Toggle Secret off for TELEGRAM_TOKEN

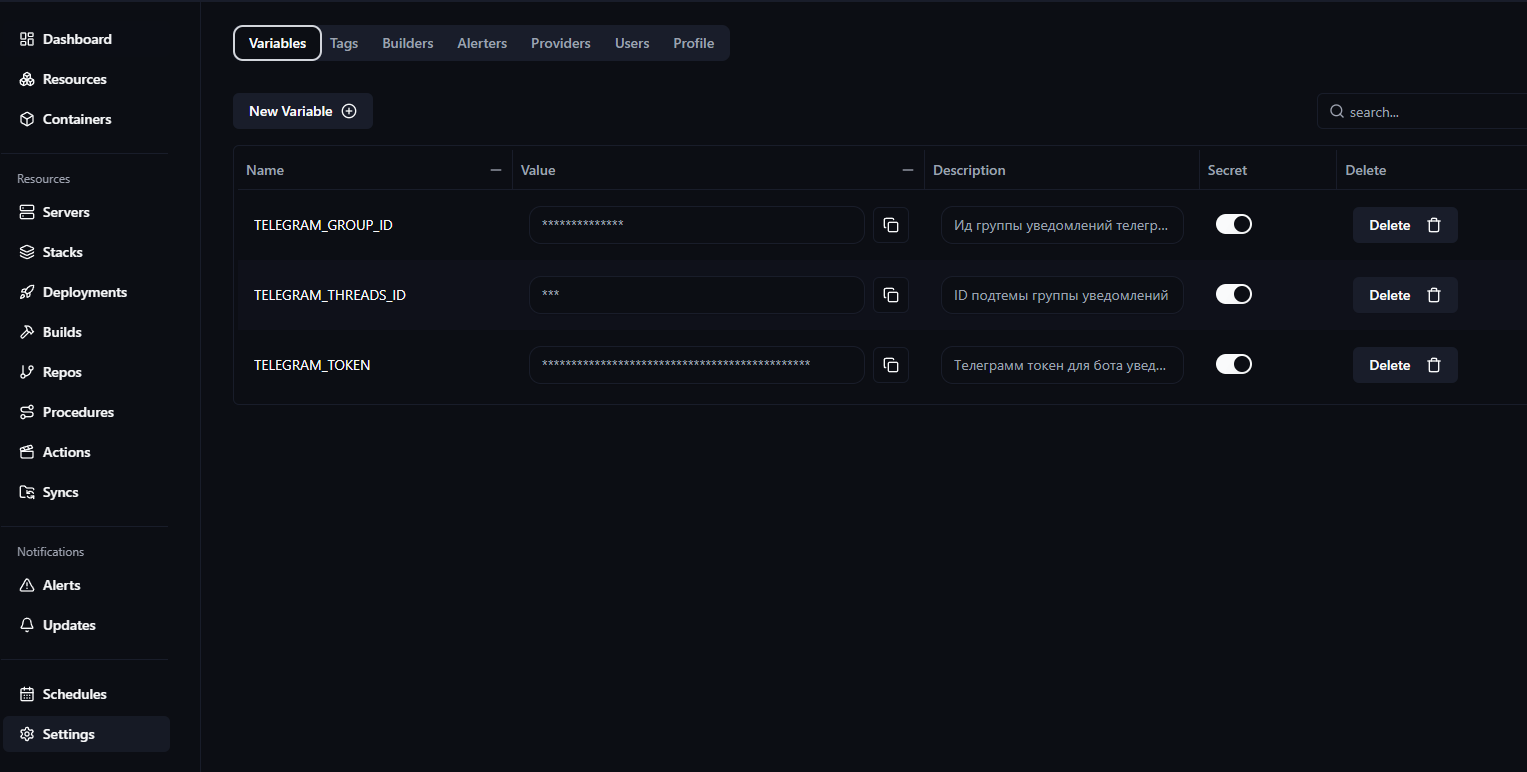[1233, 364]
